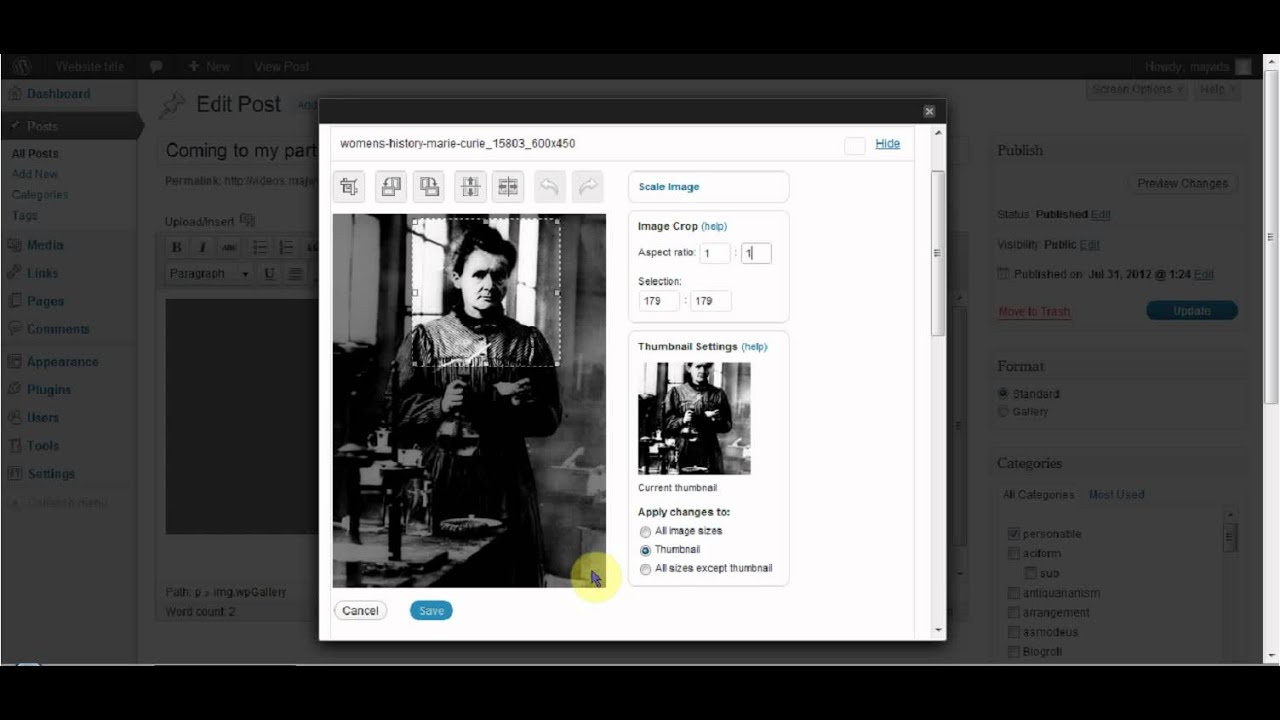Open Tools in the admin sidebar
This screenshot has height=720, width=1280.
pyautogui.click(x=43, y=446)
